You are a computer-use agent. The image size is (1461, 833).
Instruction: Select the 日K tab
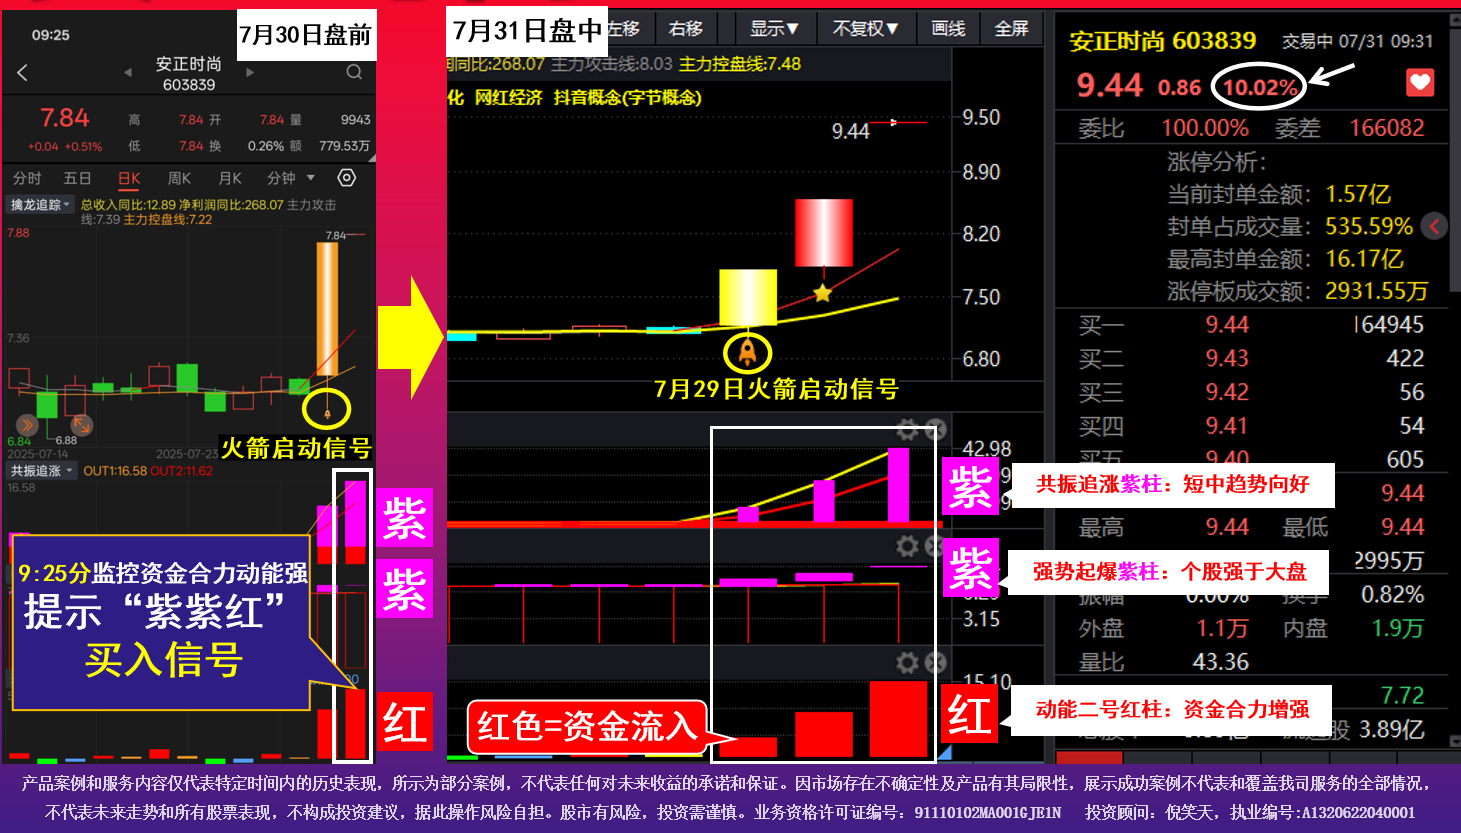tap(129, 178)
